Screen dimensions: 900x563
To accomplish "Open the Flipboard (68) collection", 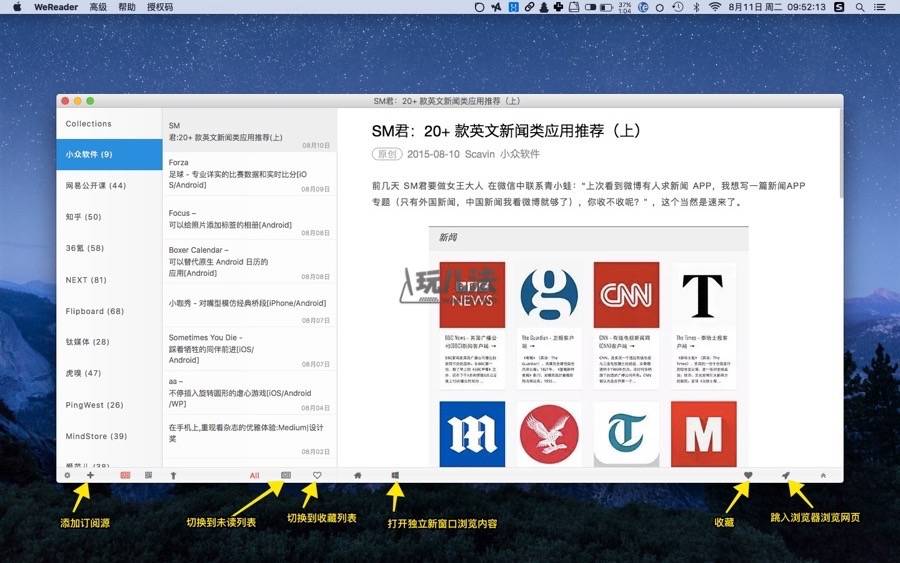I will [109, 311].
